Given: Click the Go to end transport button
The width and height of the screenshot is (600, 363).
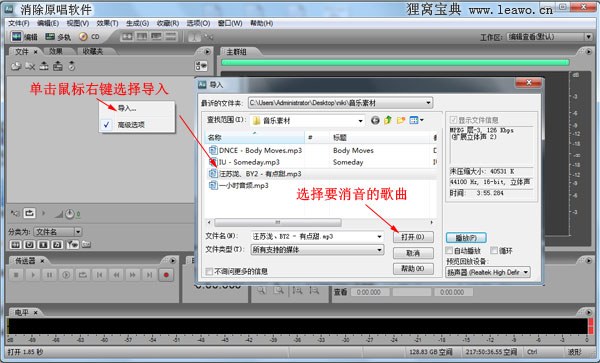Looking at the screenshot, I should [x=149, y=275].
